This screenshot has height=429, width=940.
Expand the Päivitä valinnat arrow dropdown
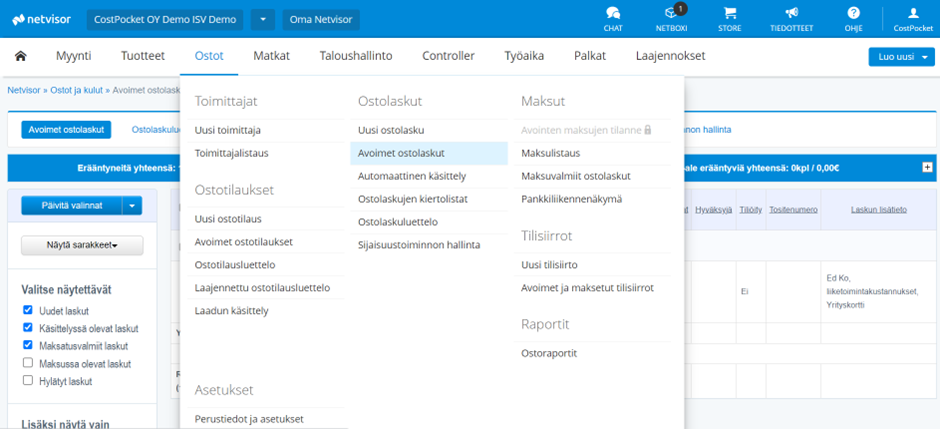coord(132,206)
